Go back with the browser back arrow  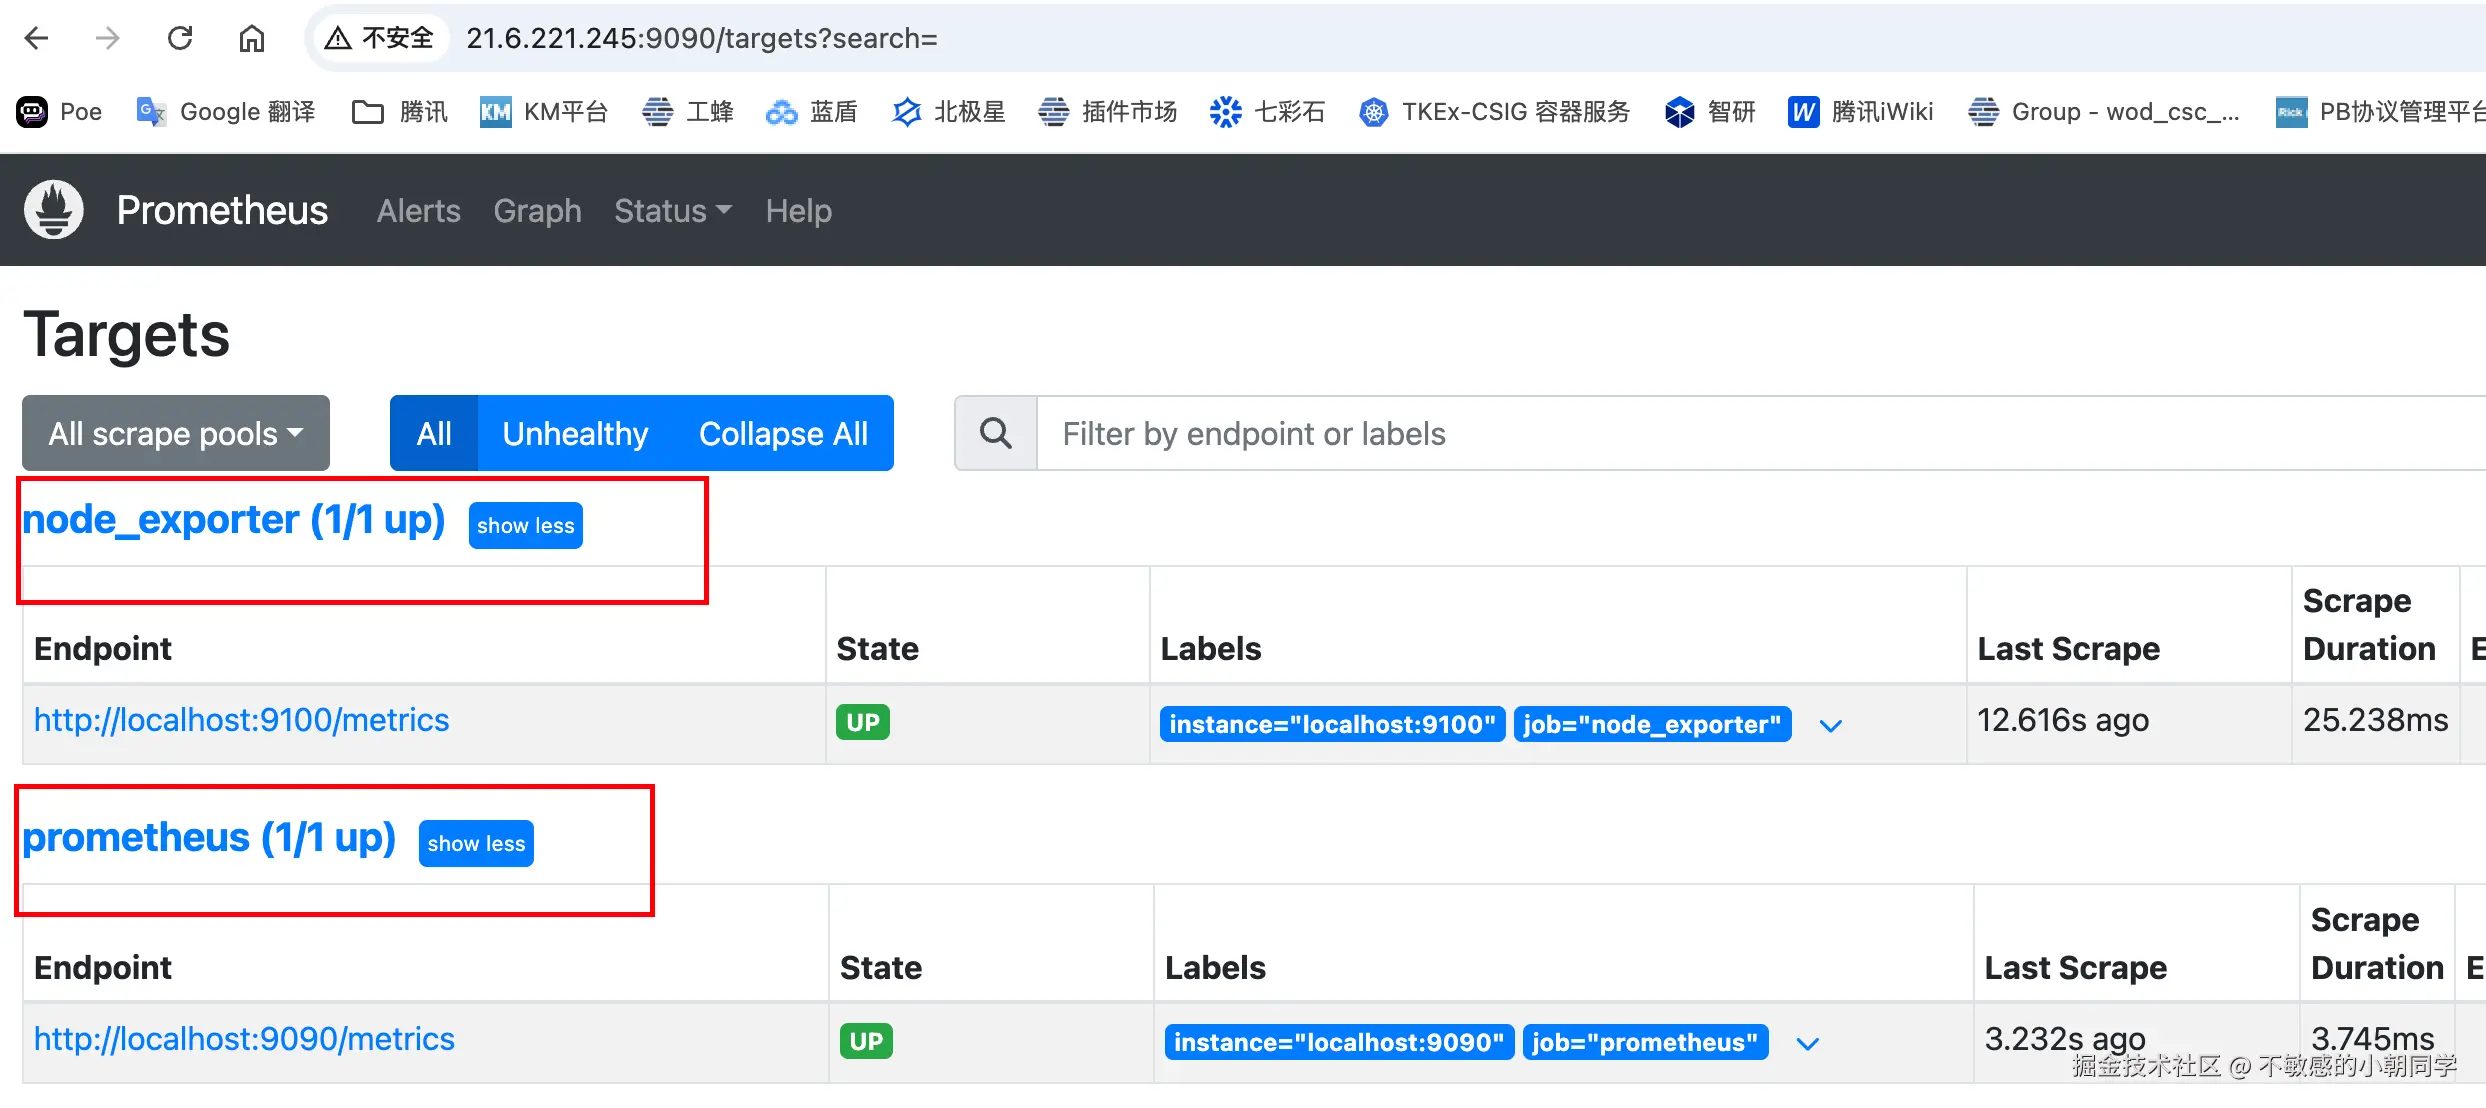[x=36, y=38]
